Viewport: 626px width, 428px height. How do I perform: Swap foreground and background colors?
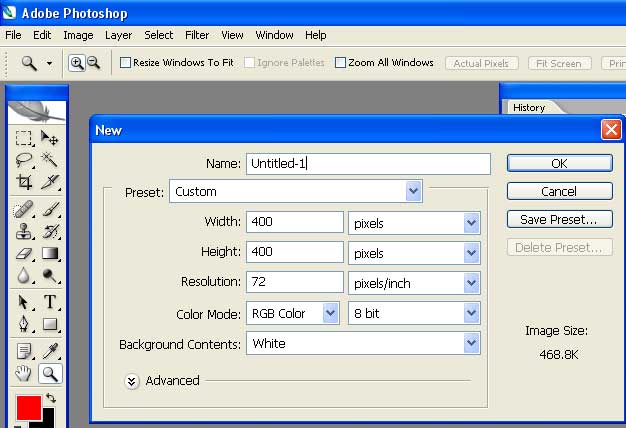point(51,398)
